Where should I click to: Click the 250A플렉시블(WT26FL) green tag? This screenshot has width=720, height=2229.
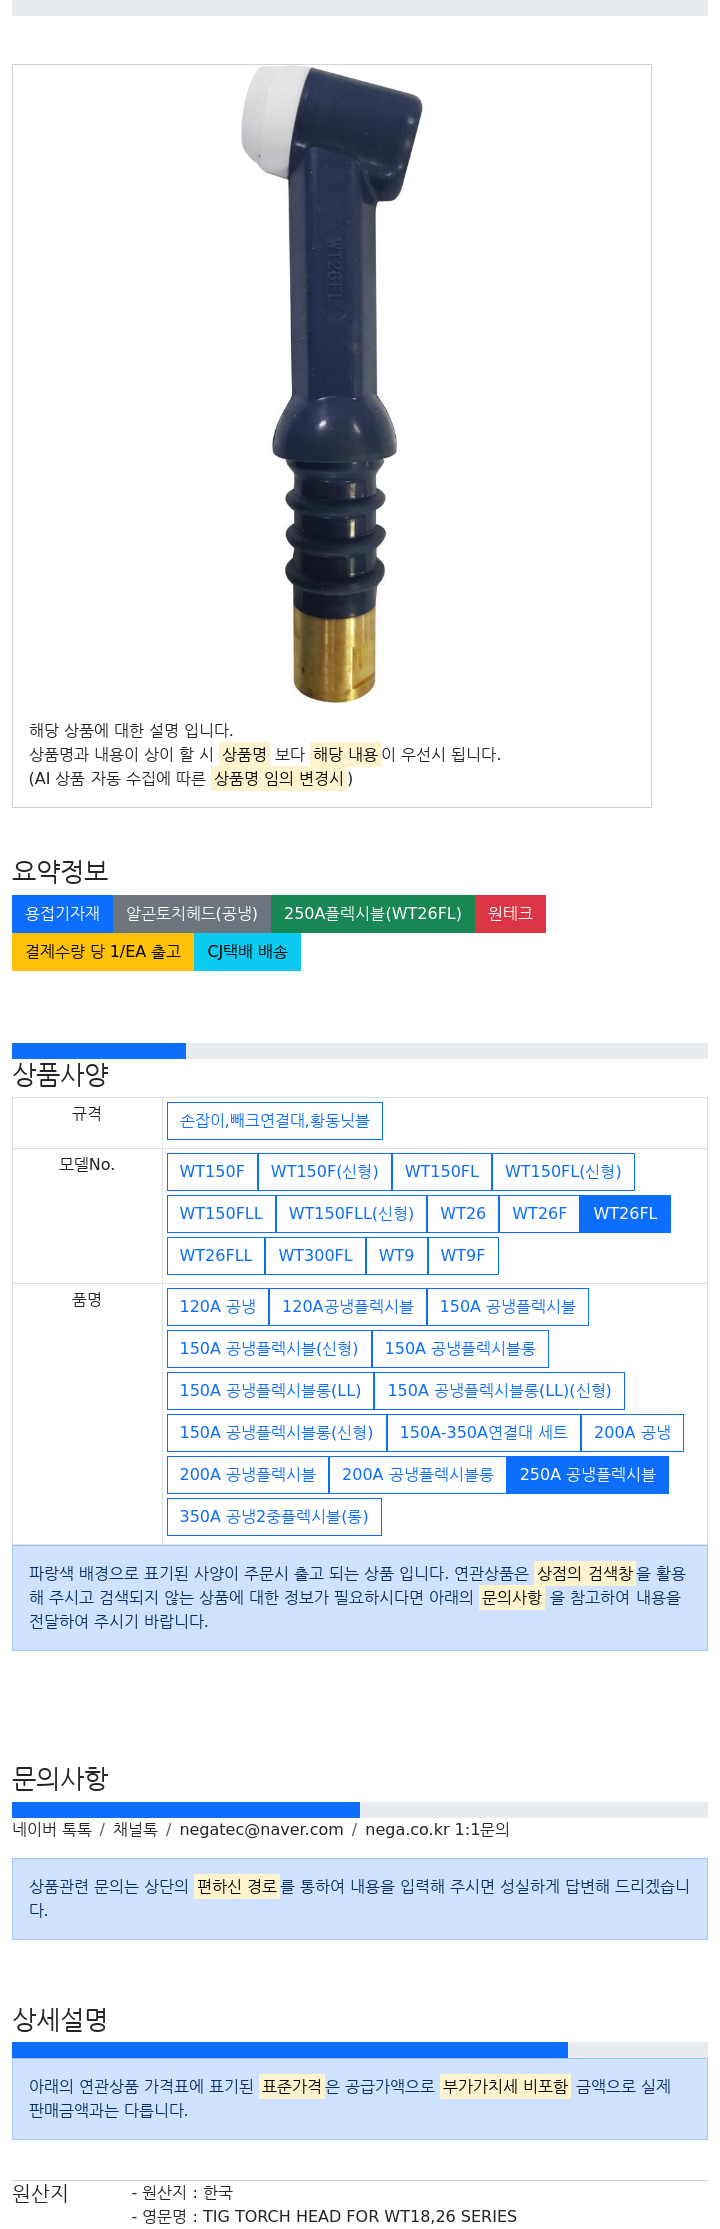point(373,913)
